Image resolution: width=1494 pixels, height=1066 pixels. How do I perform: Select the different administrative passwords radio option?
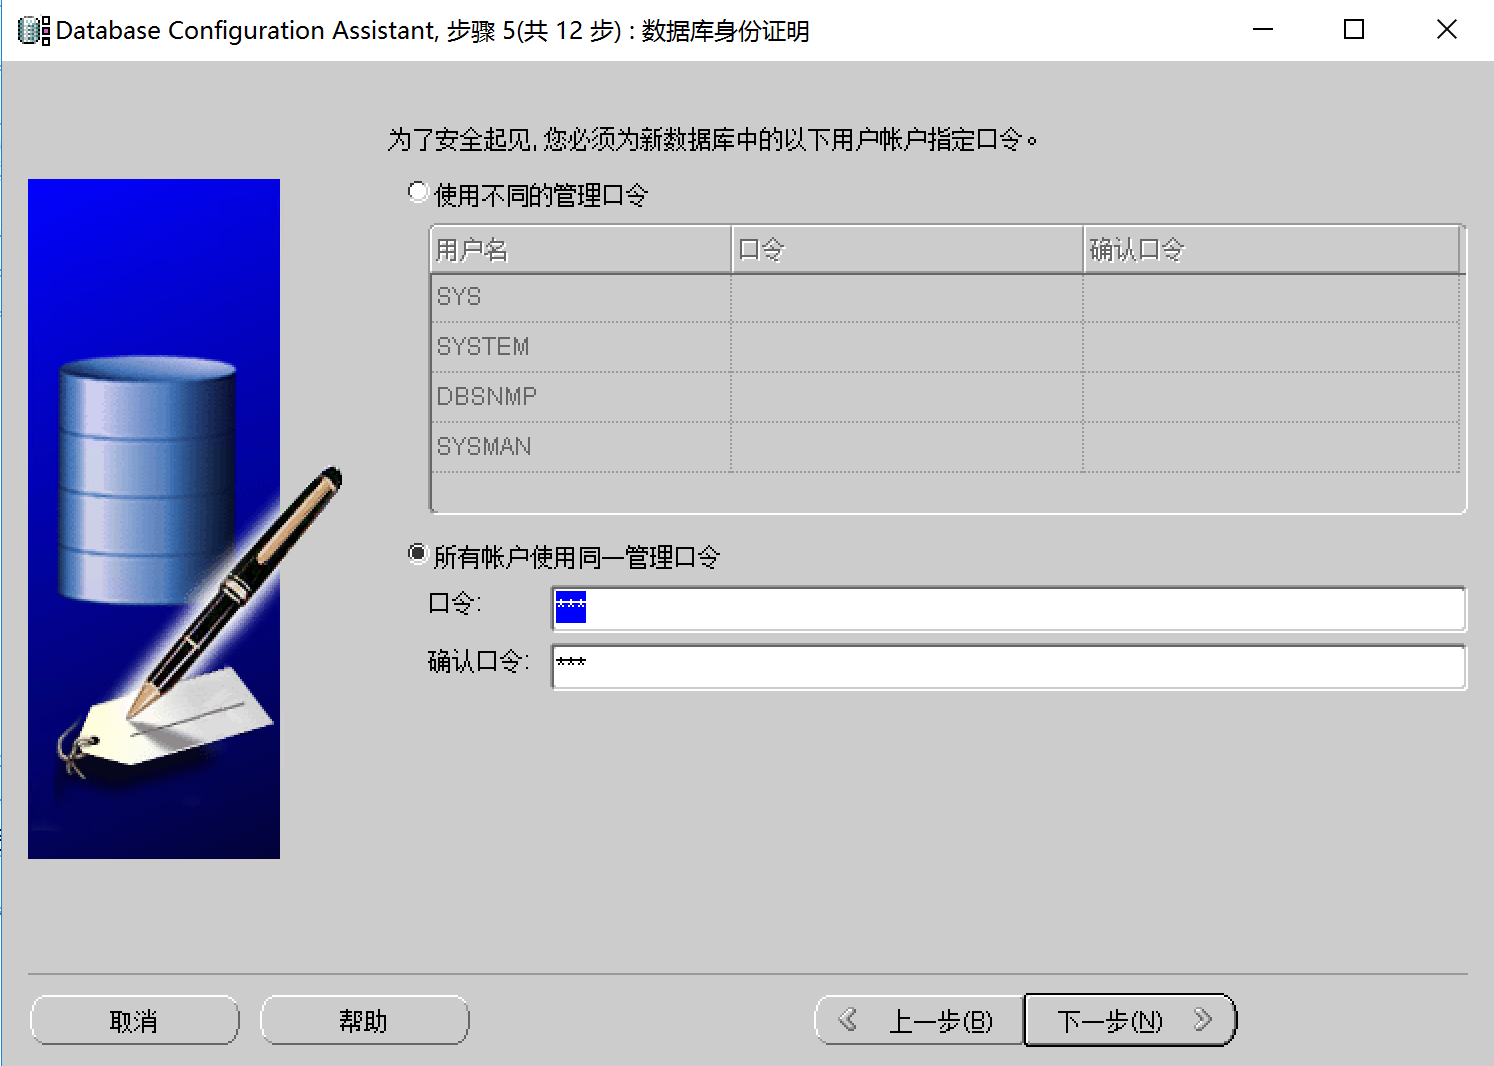pos(419,193)
